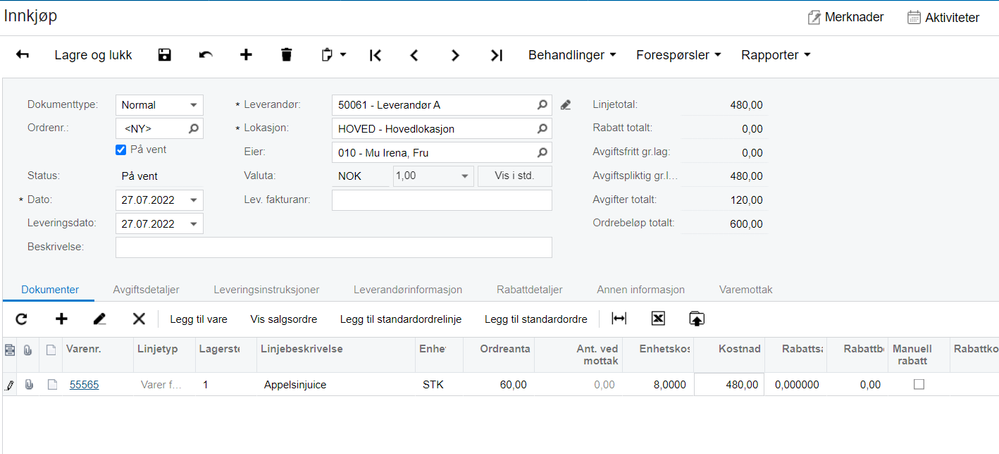Screen dimensions: 999x454
Task: Delete the order with the trash icon
Action: tap(287, 55)
